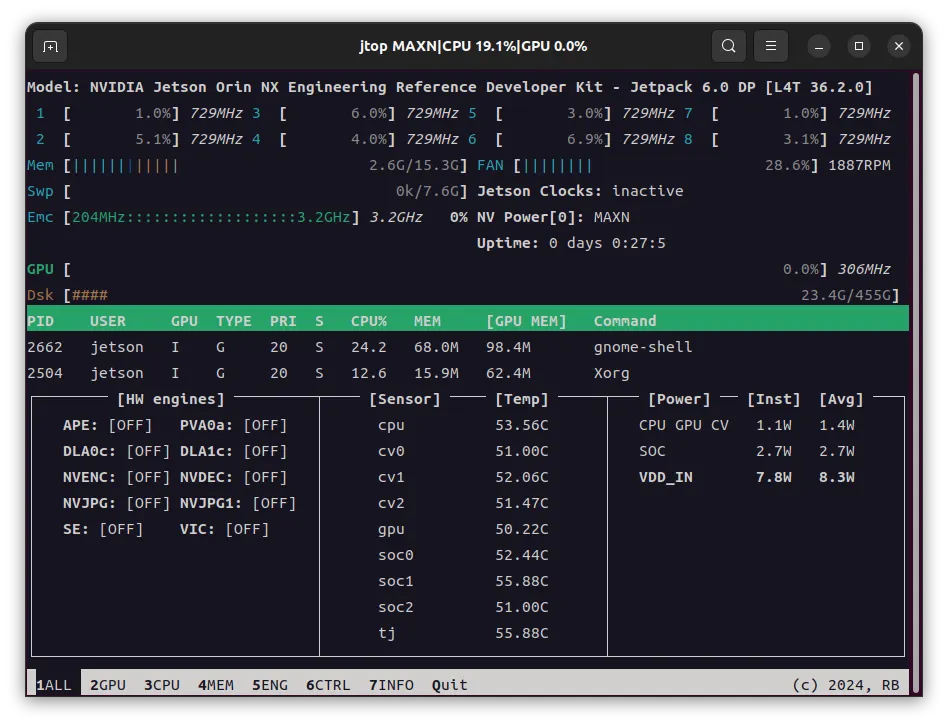This screenshot has width=948, height=725.
Task: Select the Xorg process row
Action: tap(611, 373)
